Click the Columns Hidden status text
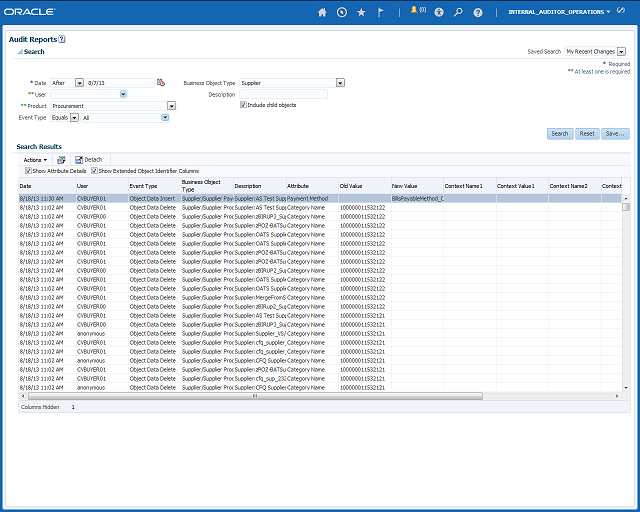Screen dimensions: 640x512 [40, 407]
